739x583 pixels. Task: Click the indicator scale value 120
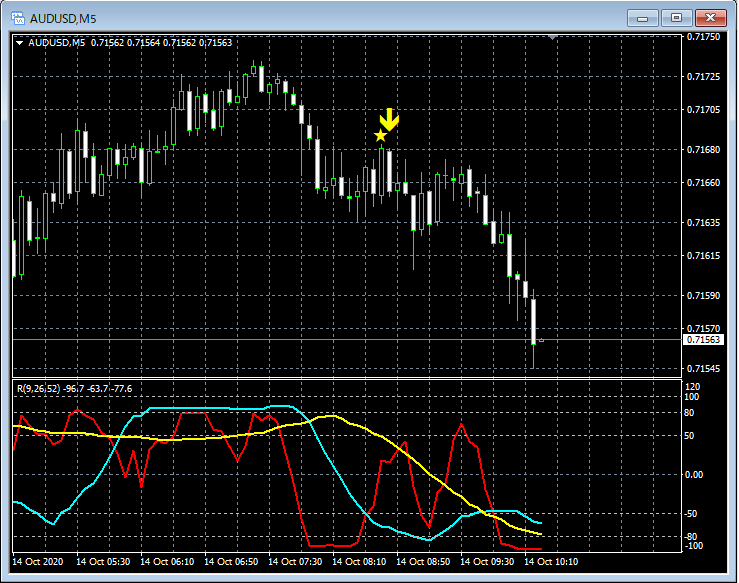coord(692,387)
